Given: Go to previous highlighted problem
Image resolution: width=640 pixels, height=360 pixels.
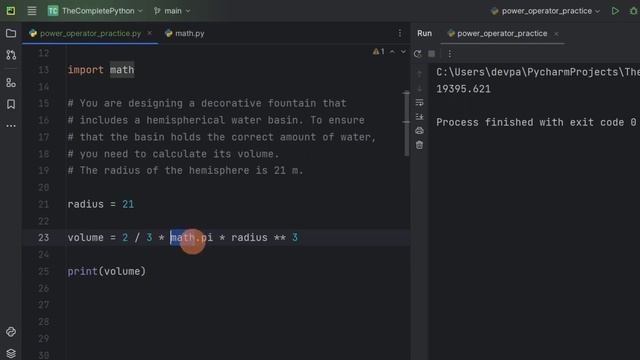Looking at the screenshot, I should pos(392,52).
